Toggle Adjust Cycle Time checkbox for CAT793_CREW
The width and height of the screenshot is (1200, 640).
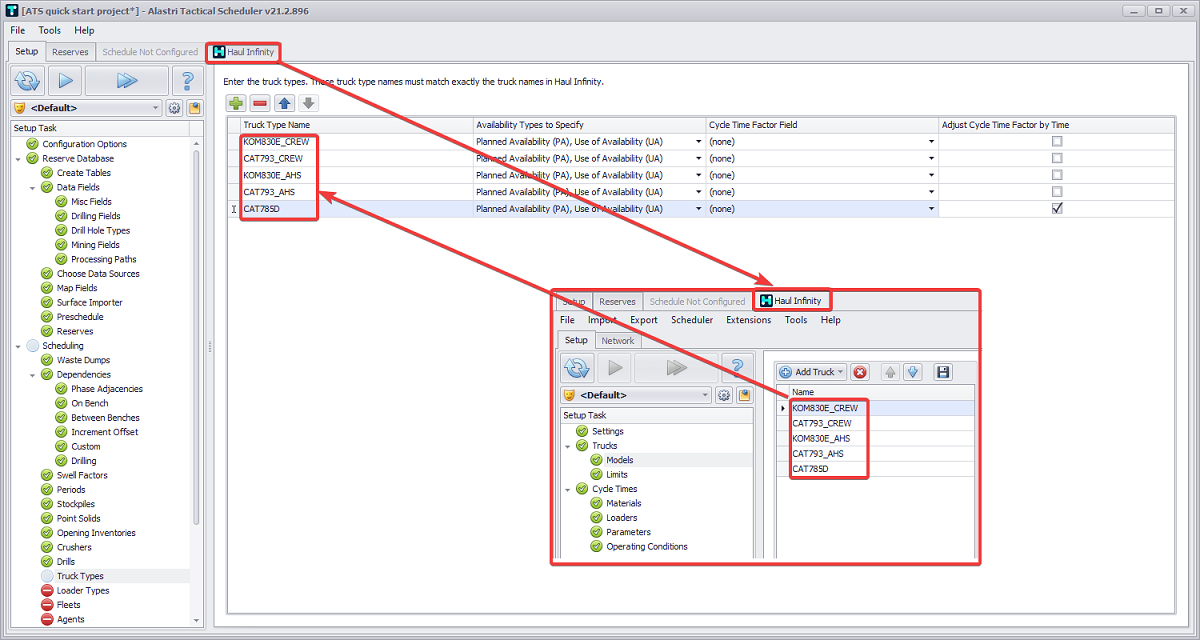click(1057, 158)
